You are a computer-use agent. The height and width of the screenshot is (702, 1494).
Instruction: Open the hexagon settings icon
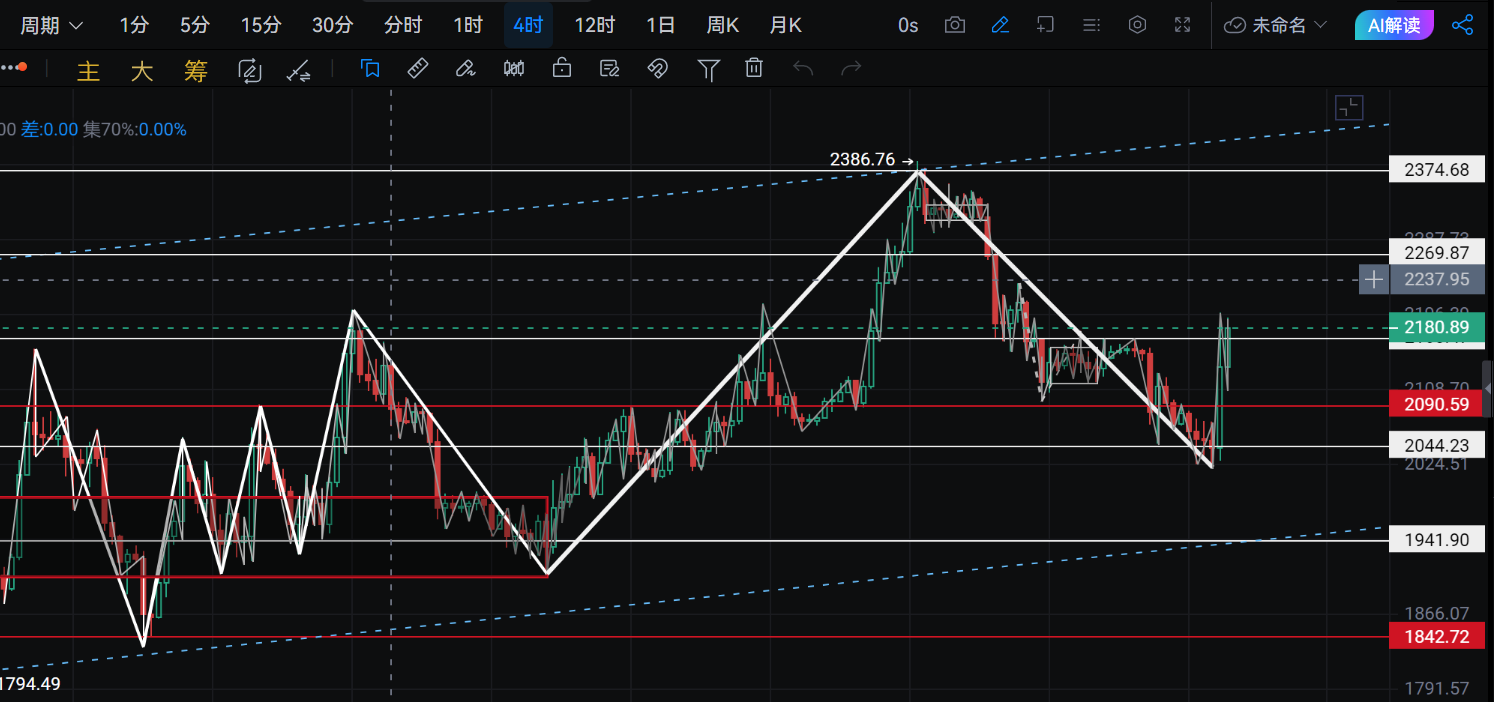tap(1137, 25)
